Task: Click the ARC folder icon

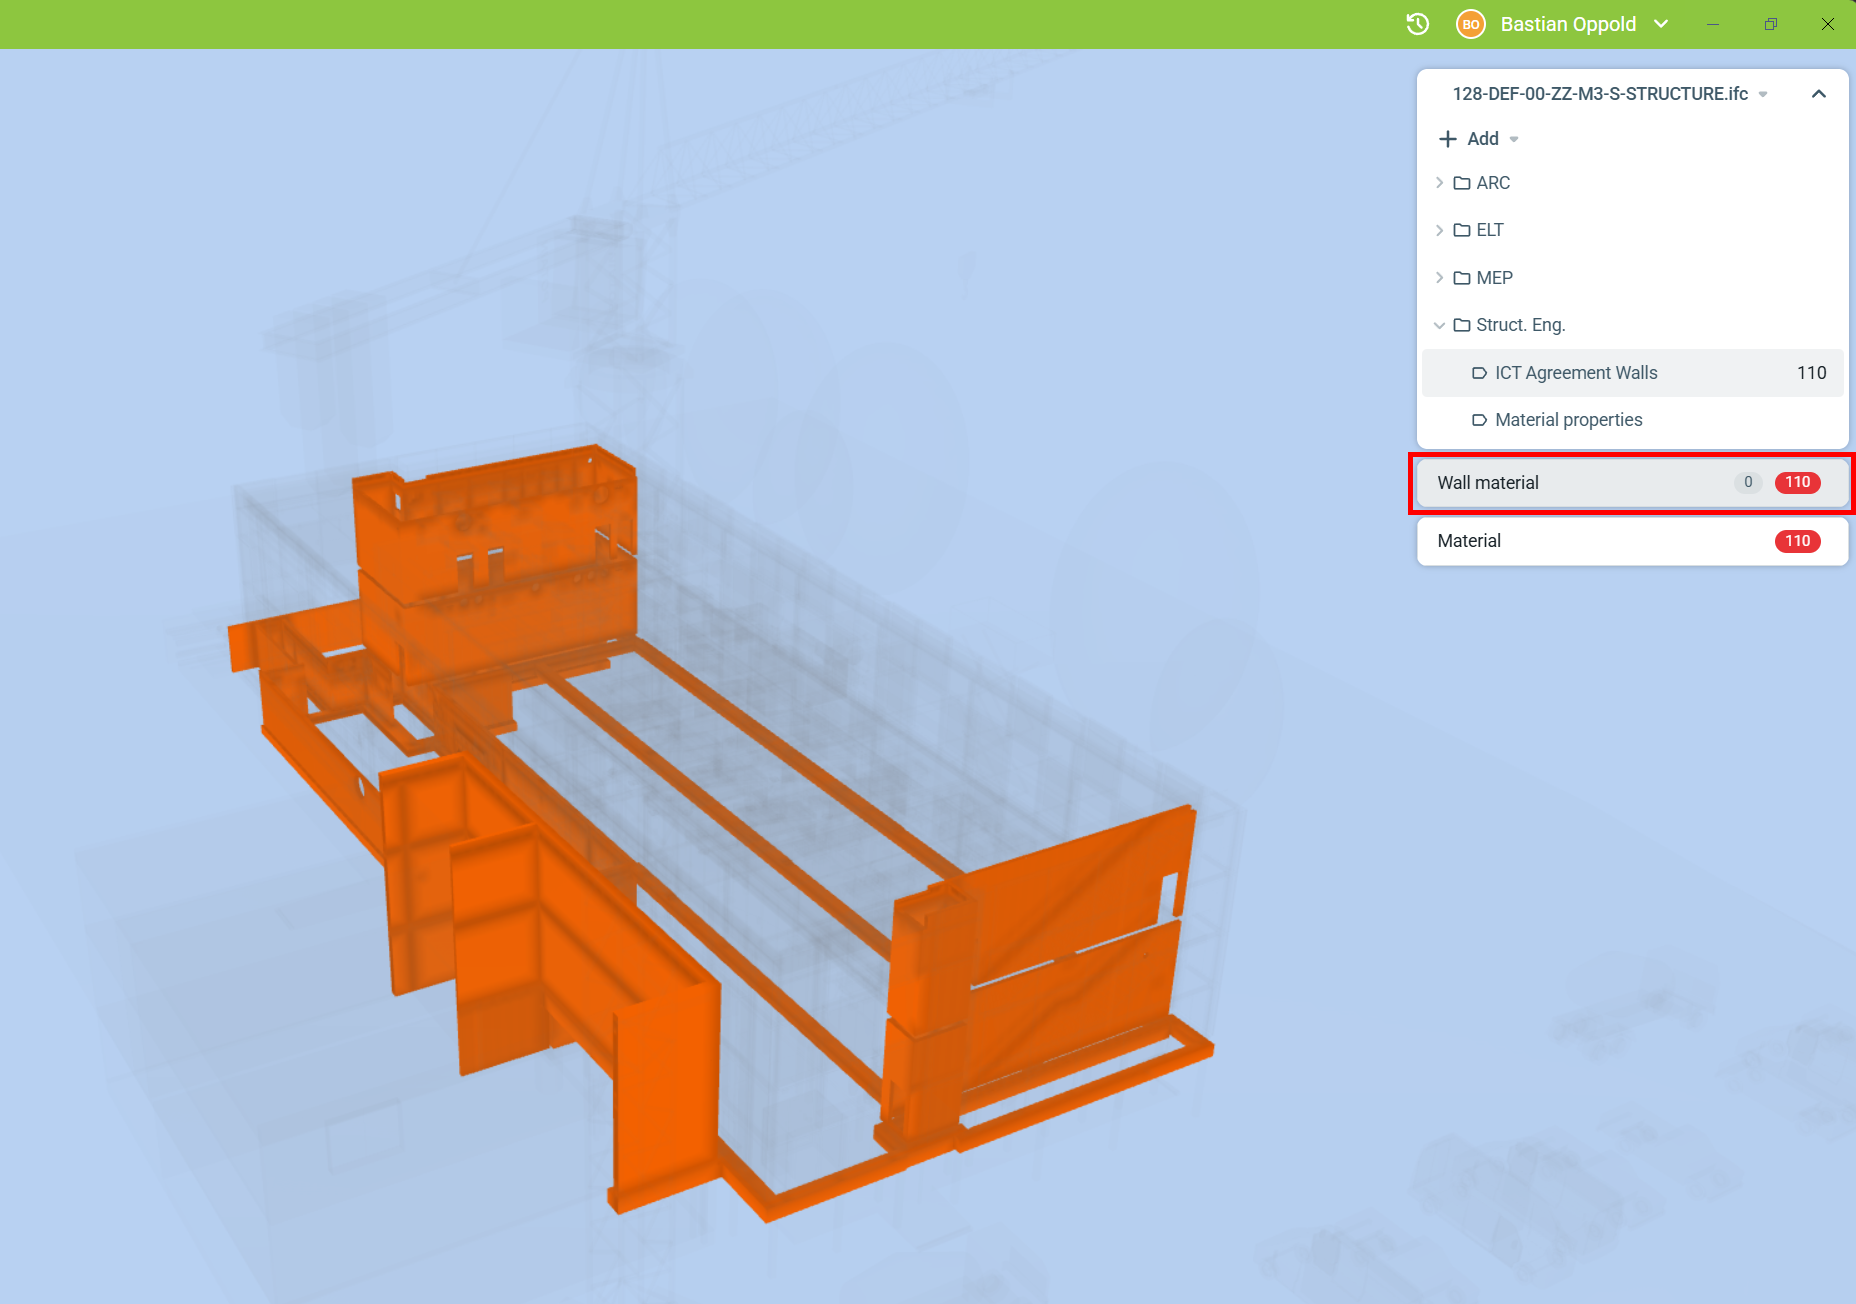Action: [x=1462, y=183]
